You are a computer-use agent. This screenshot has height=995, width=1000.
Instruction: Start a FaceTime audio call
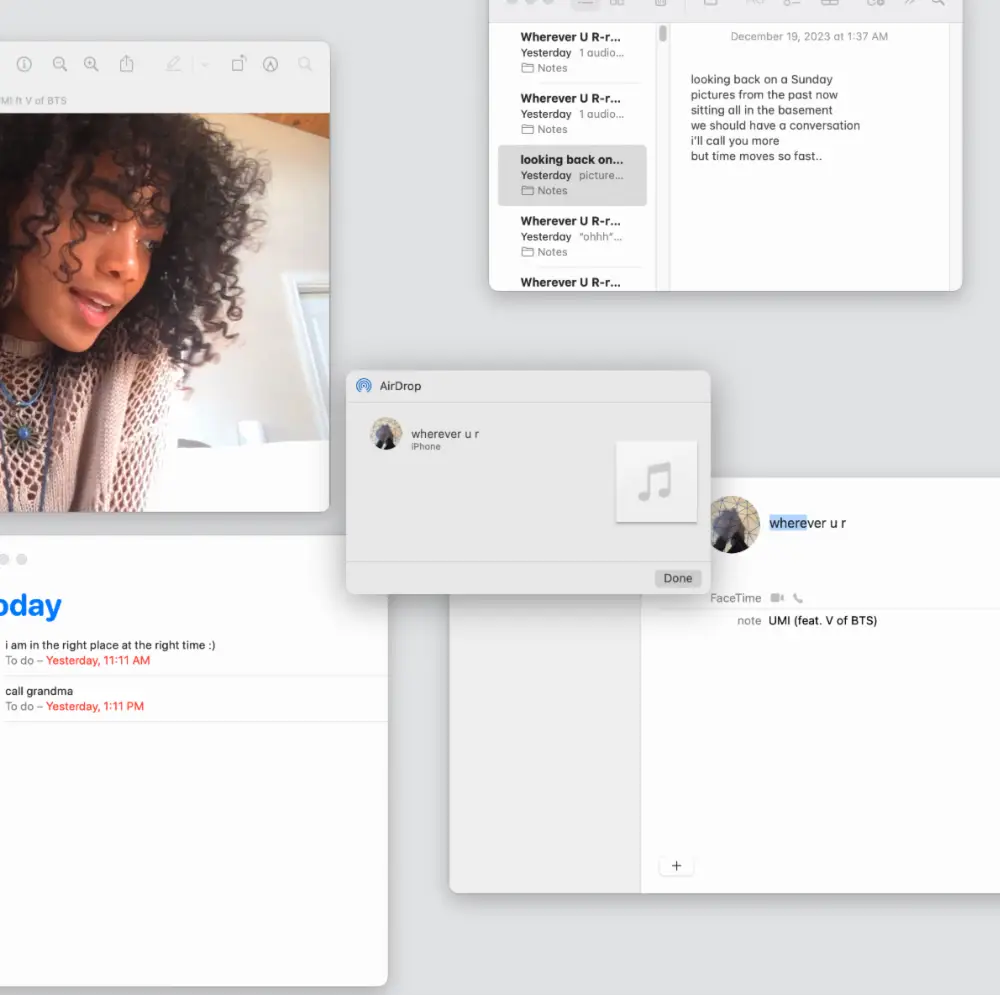point(798,598)
